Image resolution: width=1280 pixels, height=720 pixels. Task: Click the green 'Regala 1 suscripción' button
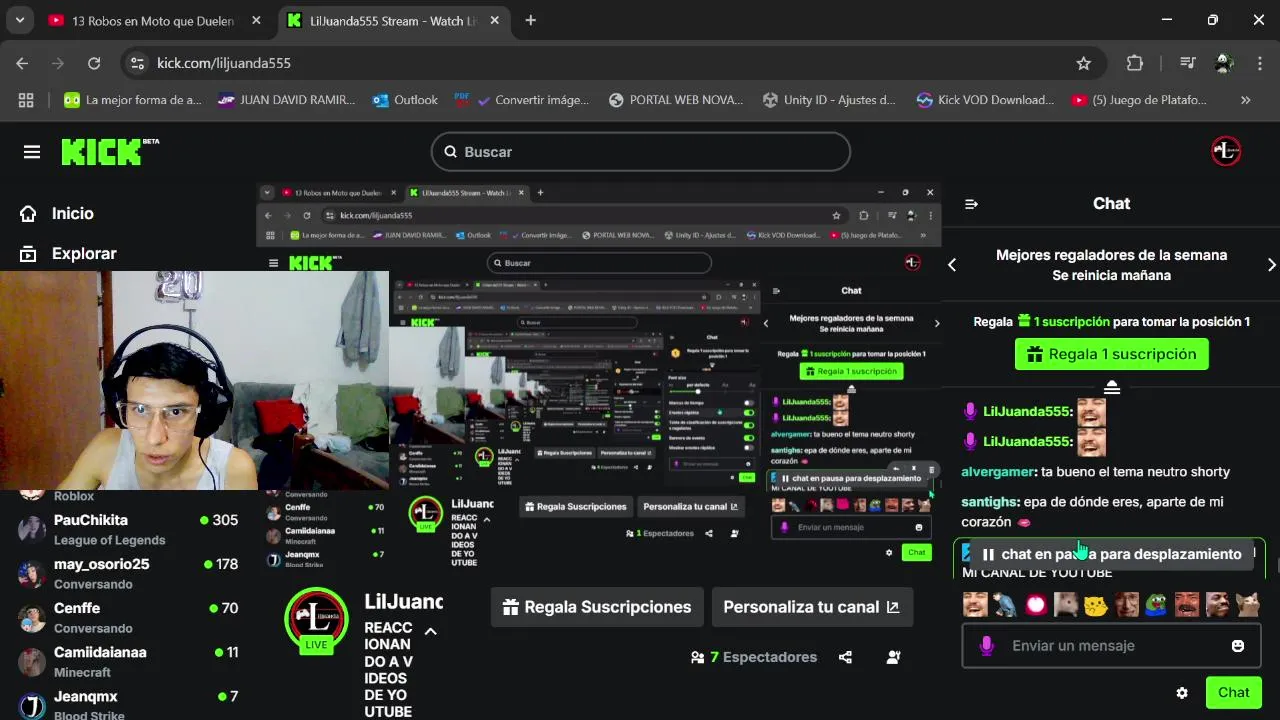click(x=1111, y=354)
